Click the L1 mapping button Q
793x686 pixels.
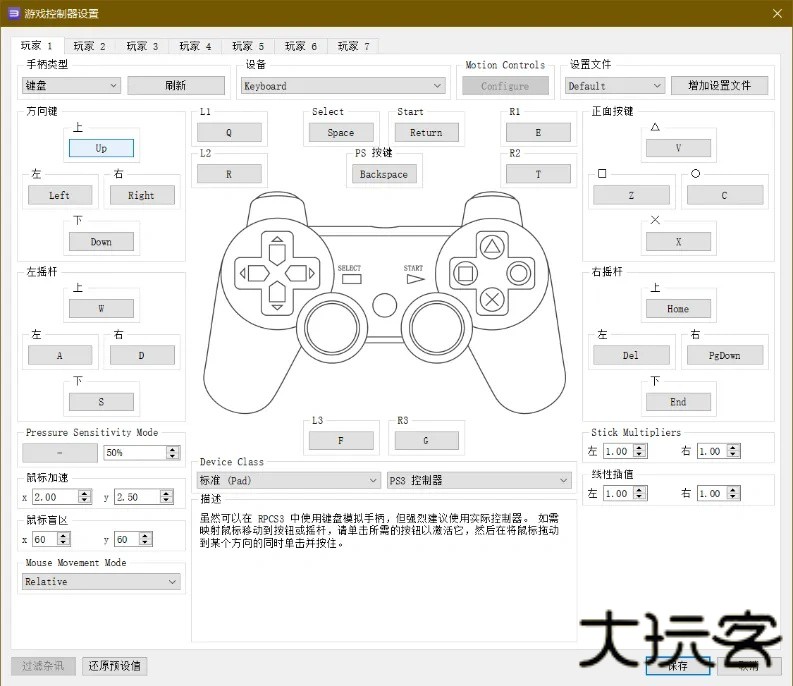pos(229,133)
